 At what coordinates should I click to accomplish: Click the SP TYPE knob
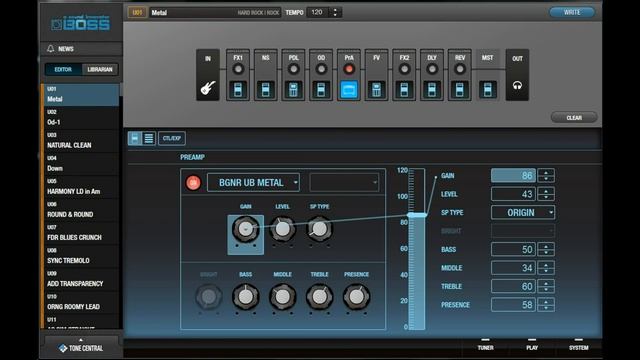tap(319, 229)
